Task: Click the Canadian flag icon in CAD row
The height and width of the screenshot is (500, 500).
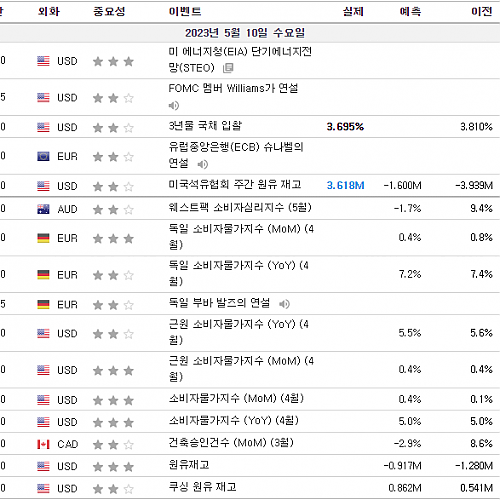Action: [43, 444]
